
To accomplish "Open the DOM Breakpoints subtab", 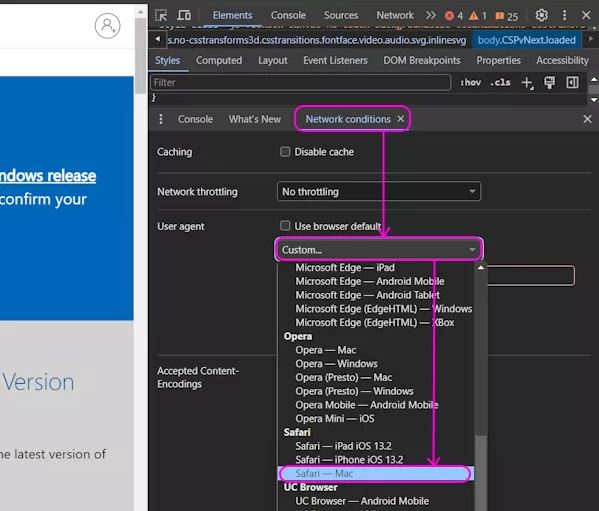I will click(x=422, y=60).
